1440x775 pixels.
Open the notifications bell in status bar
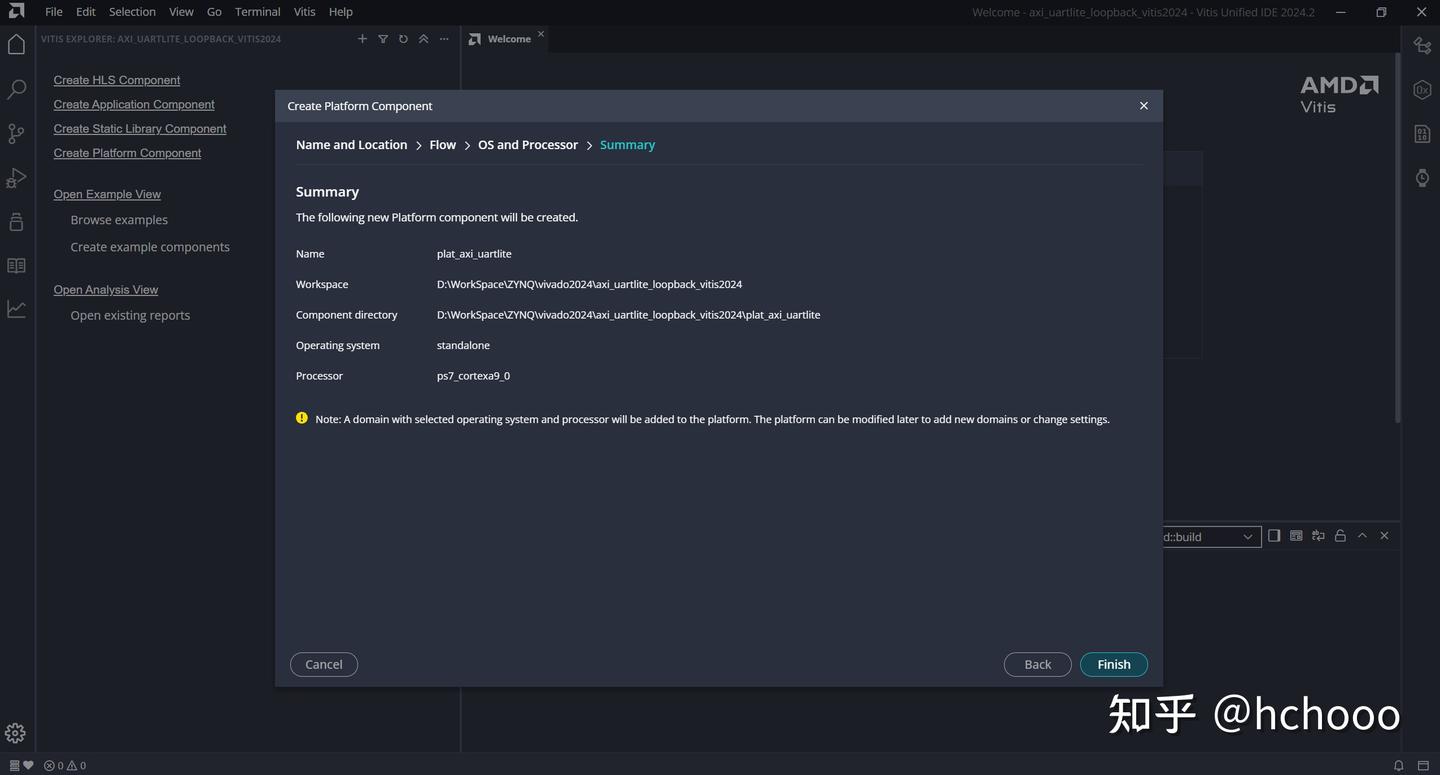tap(1399, 766)
